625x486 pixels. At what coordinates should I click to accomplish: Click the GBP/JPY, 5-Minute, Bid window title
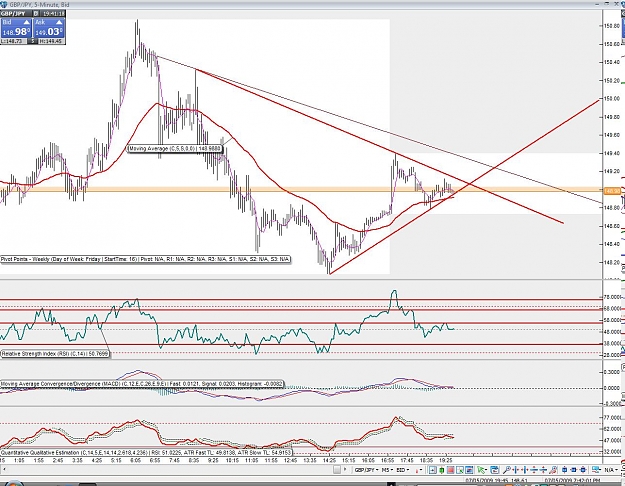click(39, 5)
